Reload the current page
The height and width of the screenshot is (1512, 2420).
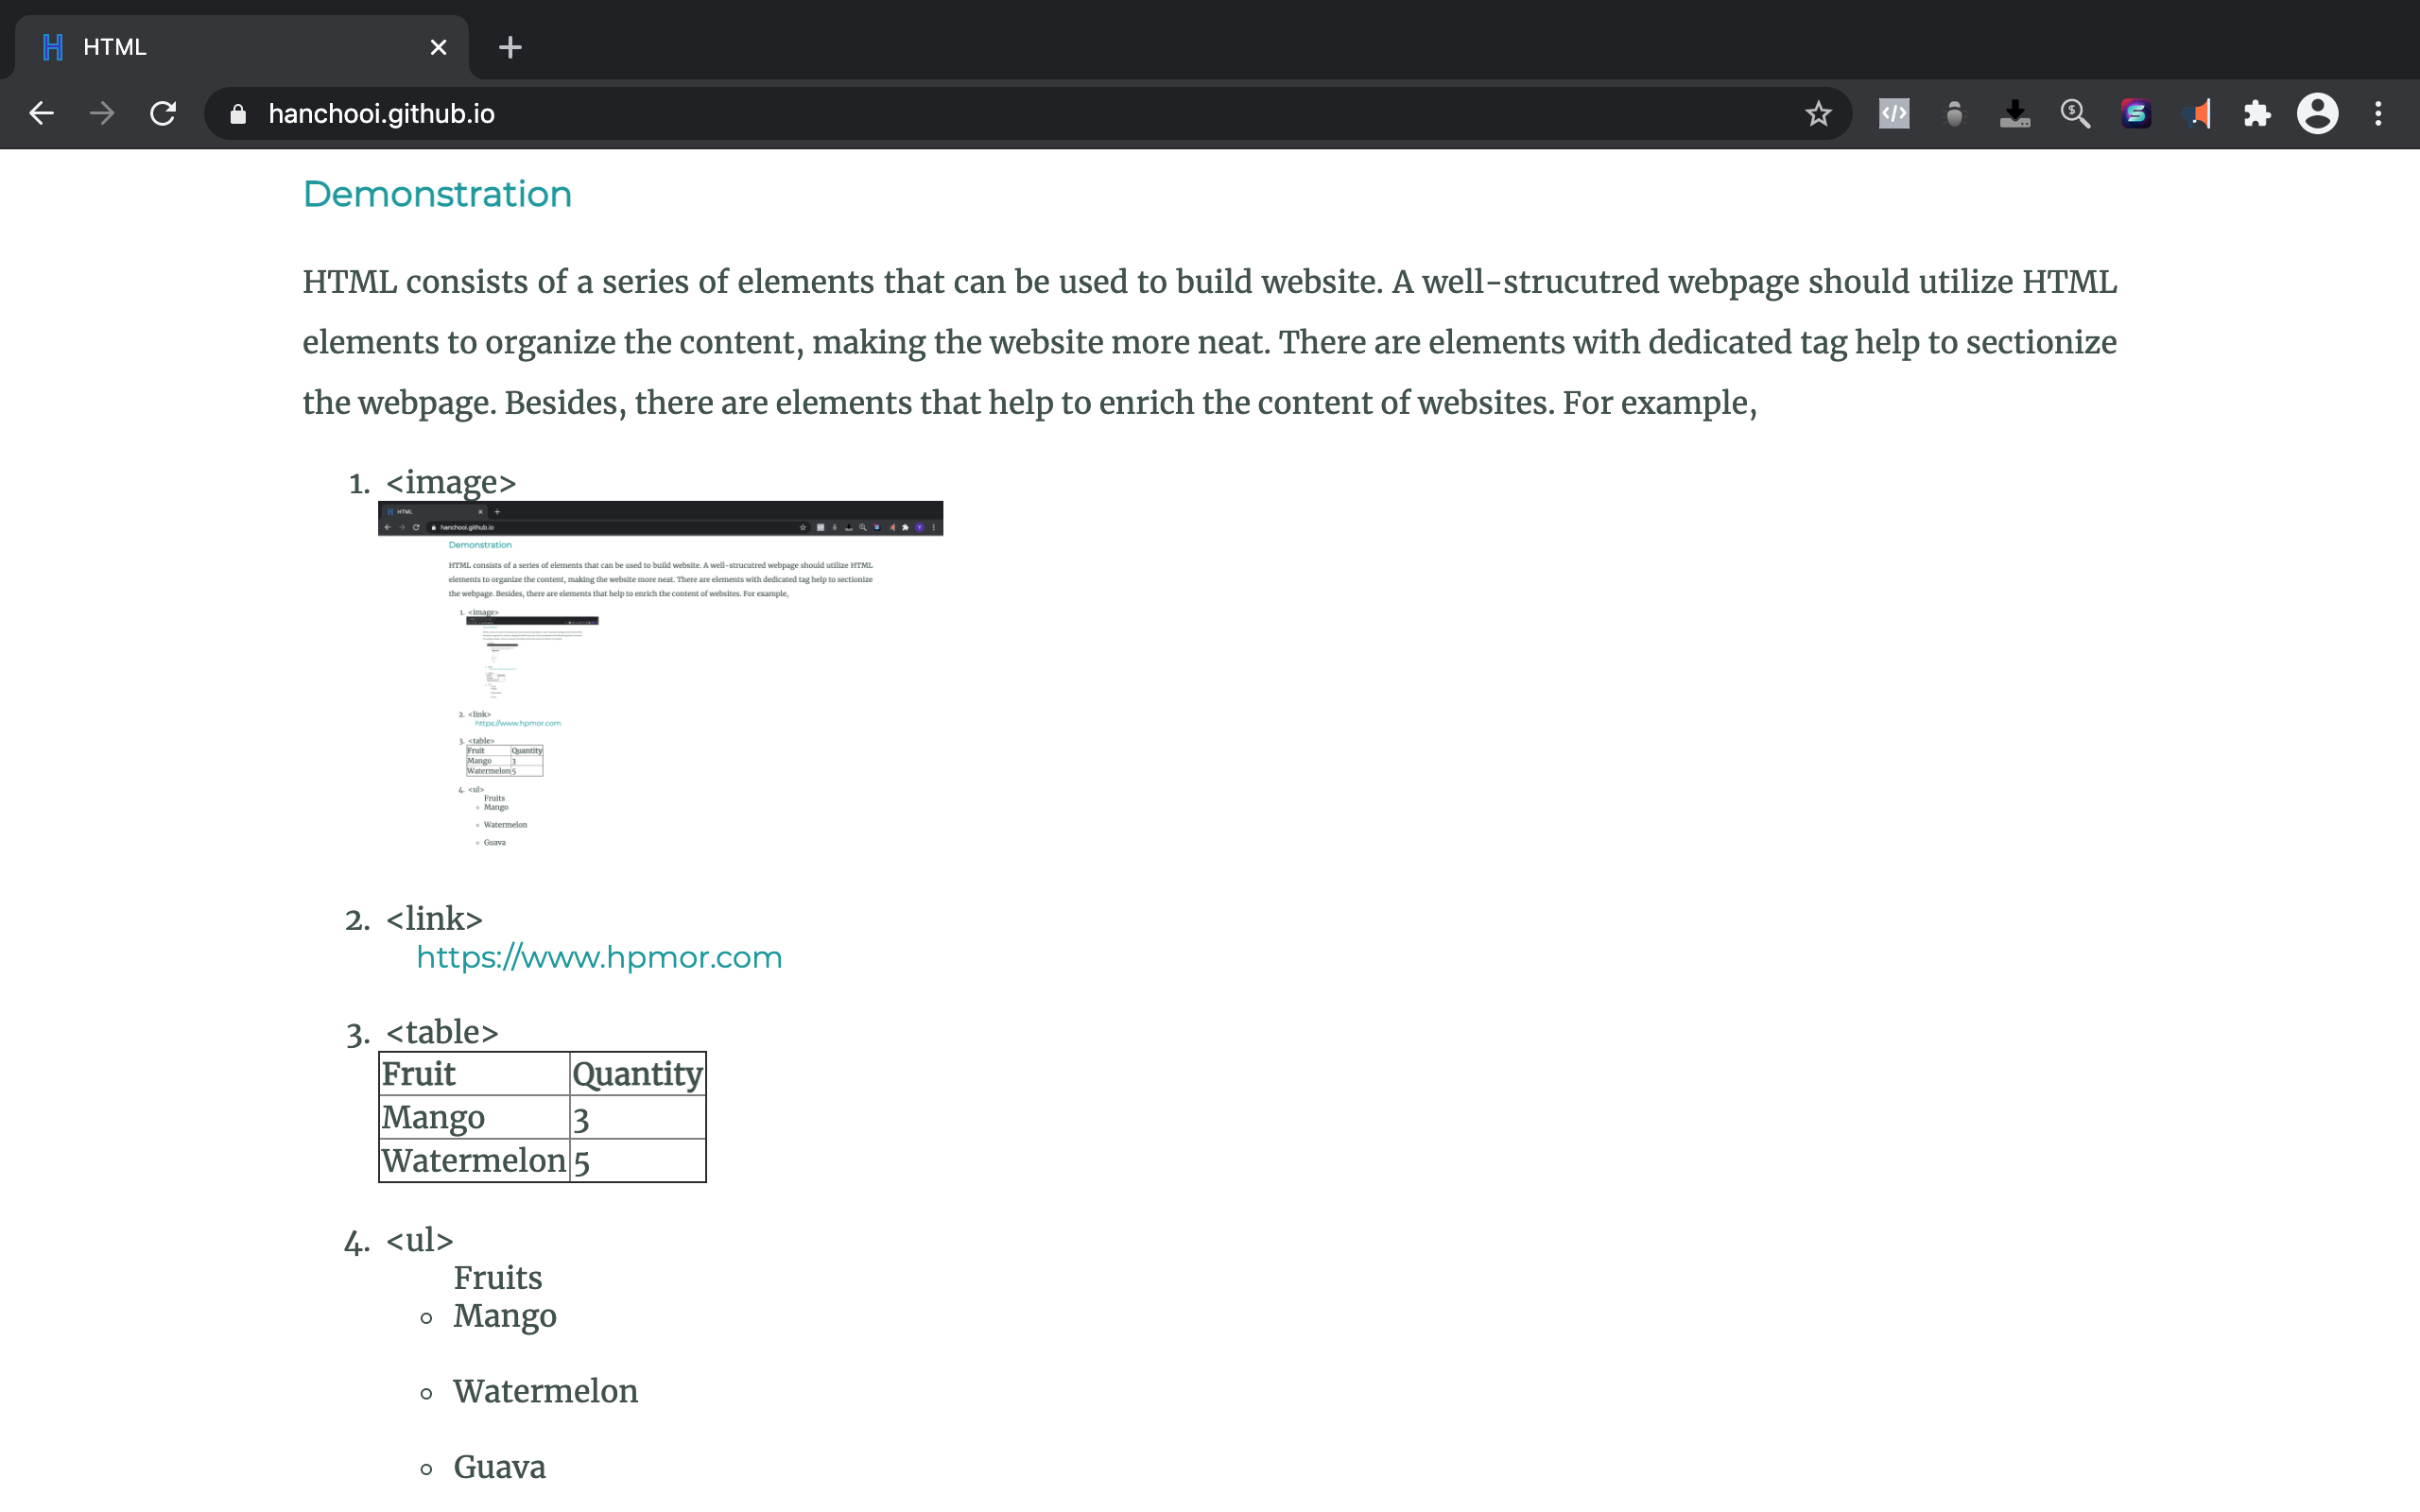(163, 114)
